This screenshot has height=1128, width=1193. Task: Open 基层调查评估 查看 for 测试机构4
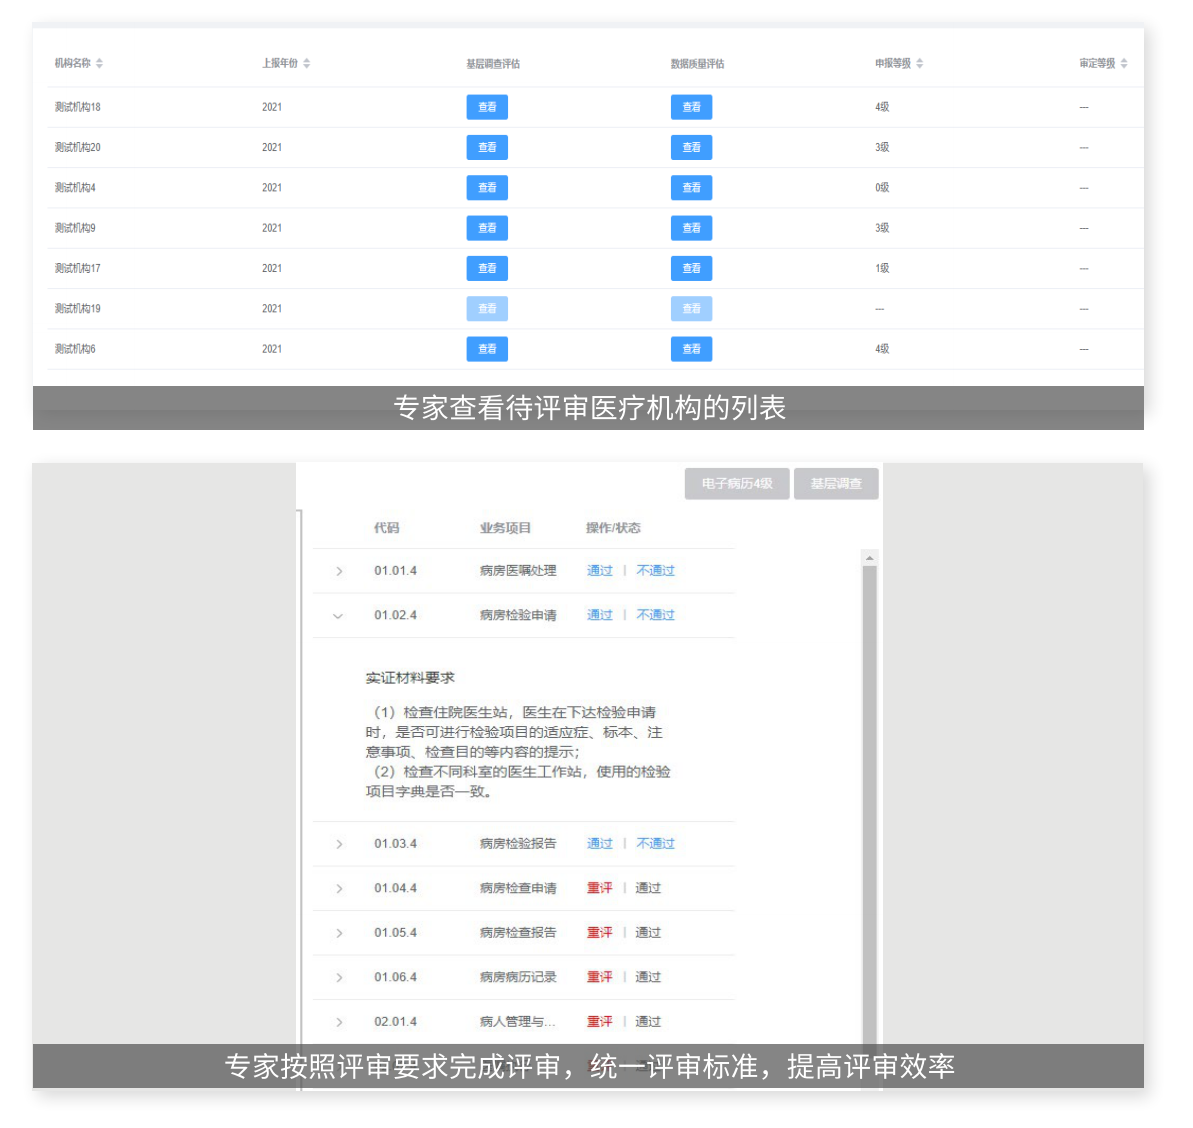click(487, 188)
